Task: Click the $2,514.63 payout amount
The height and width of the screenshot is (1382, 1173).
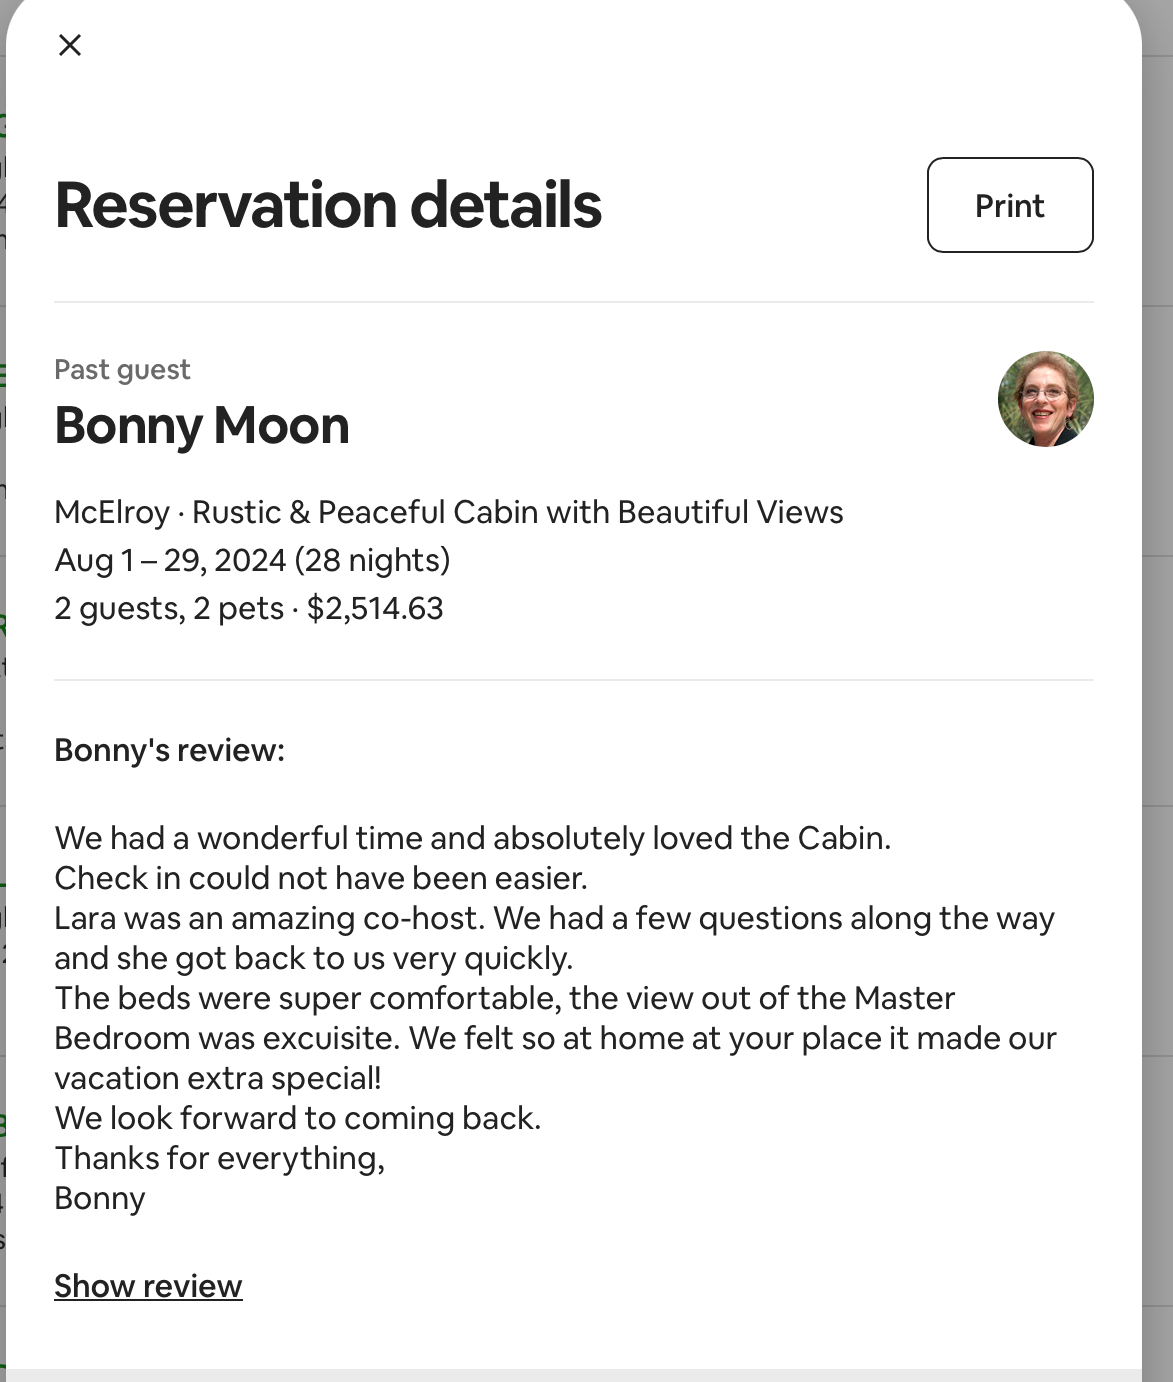Action: [x=375, y=608]
